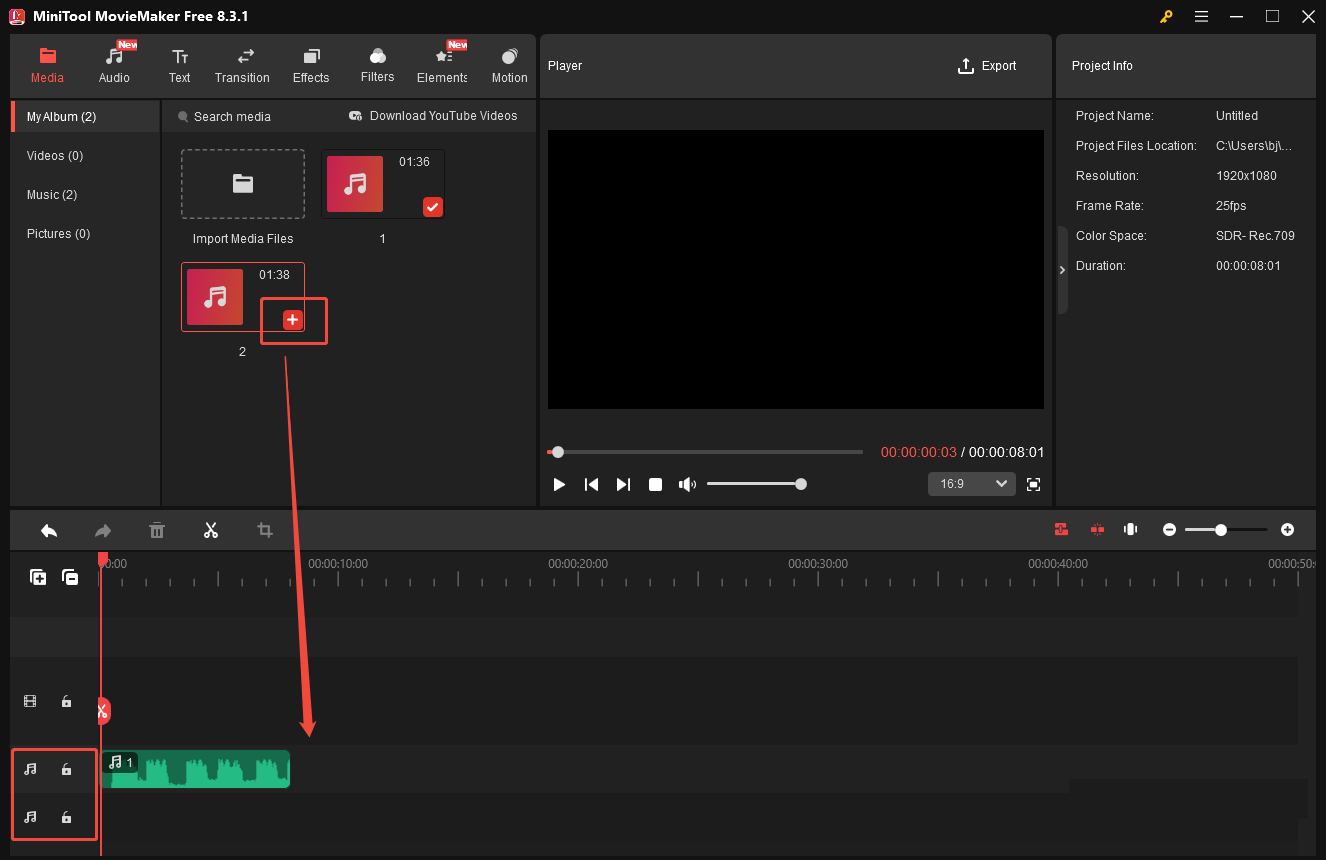
Task: Zoom in on the timeline
Action: coord(1287,529)
